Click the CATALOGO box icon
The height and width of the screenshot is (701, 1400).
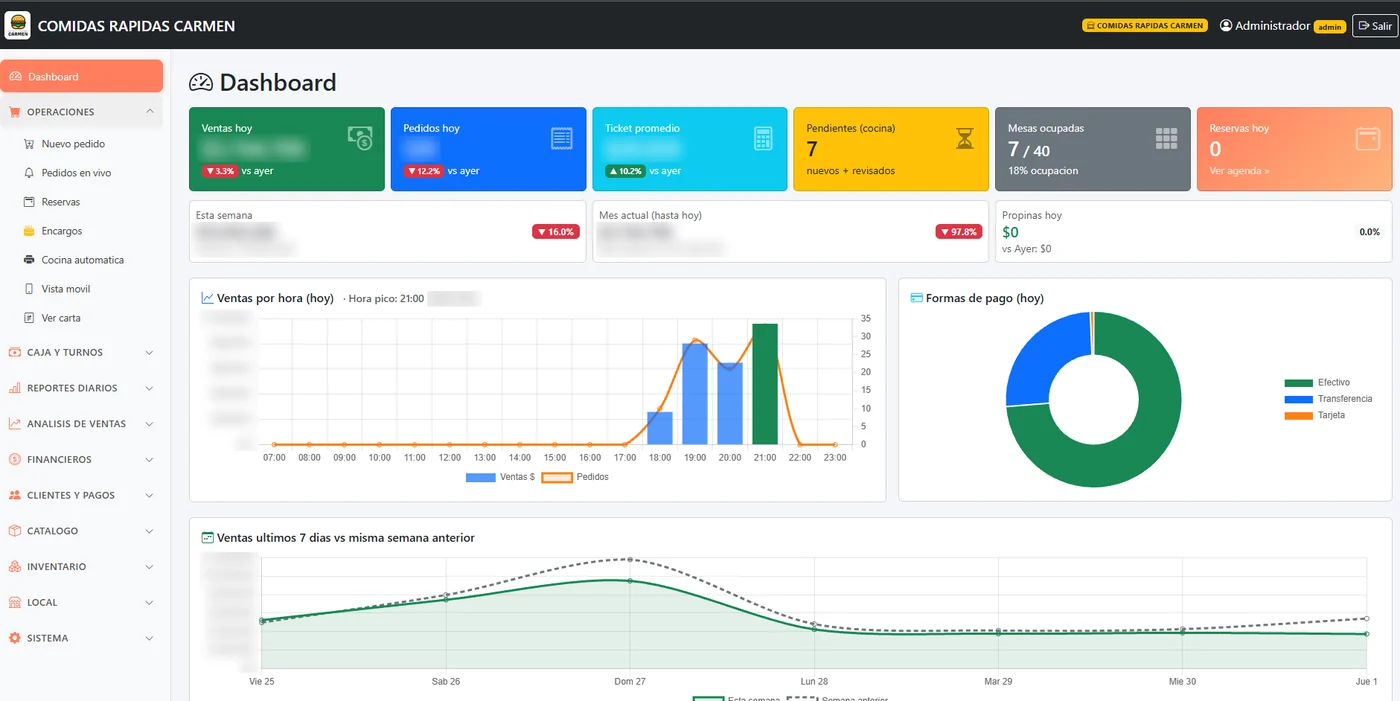[15, 531]
